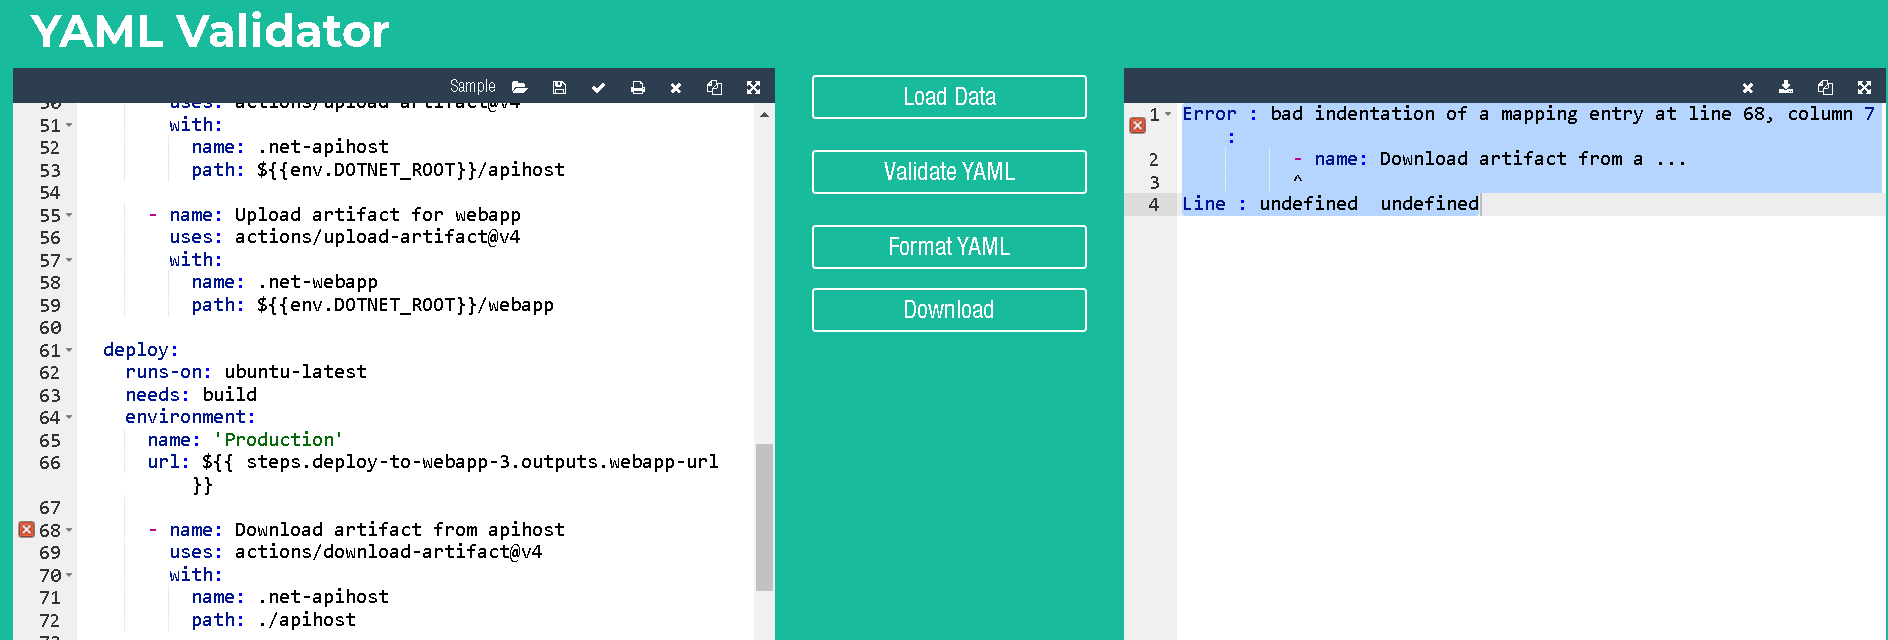This screenshot has width=1888, height=640.
Task: Maximize the output panel to fullscreen
Action: coord(1864,87)
